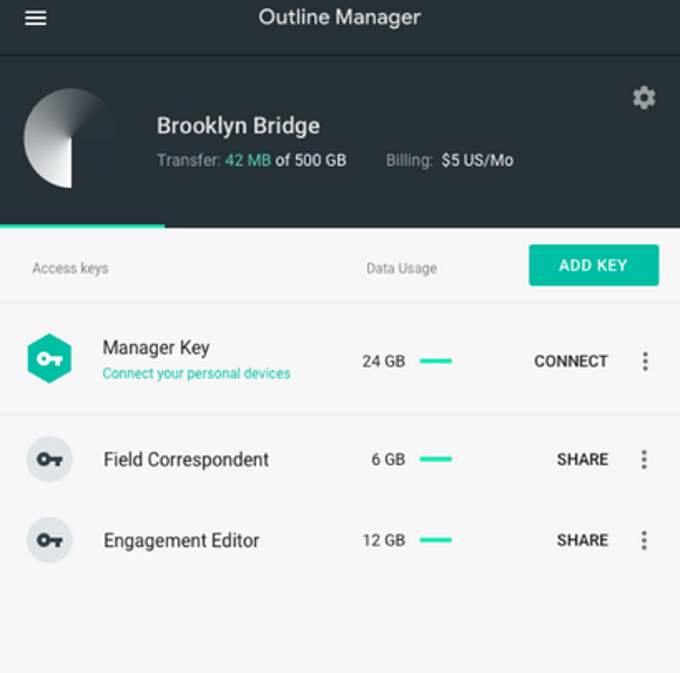Click the Brooklyn Bridge server name
The width and height of the screenshot is (680, 673).
pyautogui.click(x=238, y=126)
